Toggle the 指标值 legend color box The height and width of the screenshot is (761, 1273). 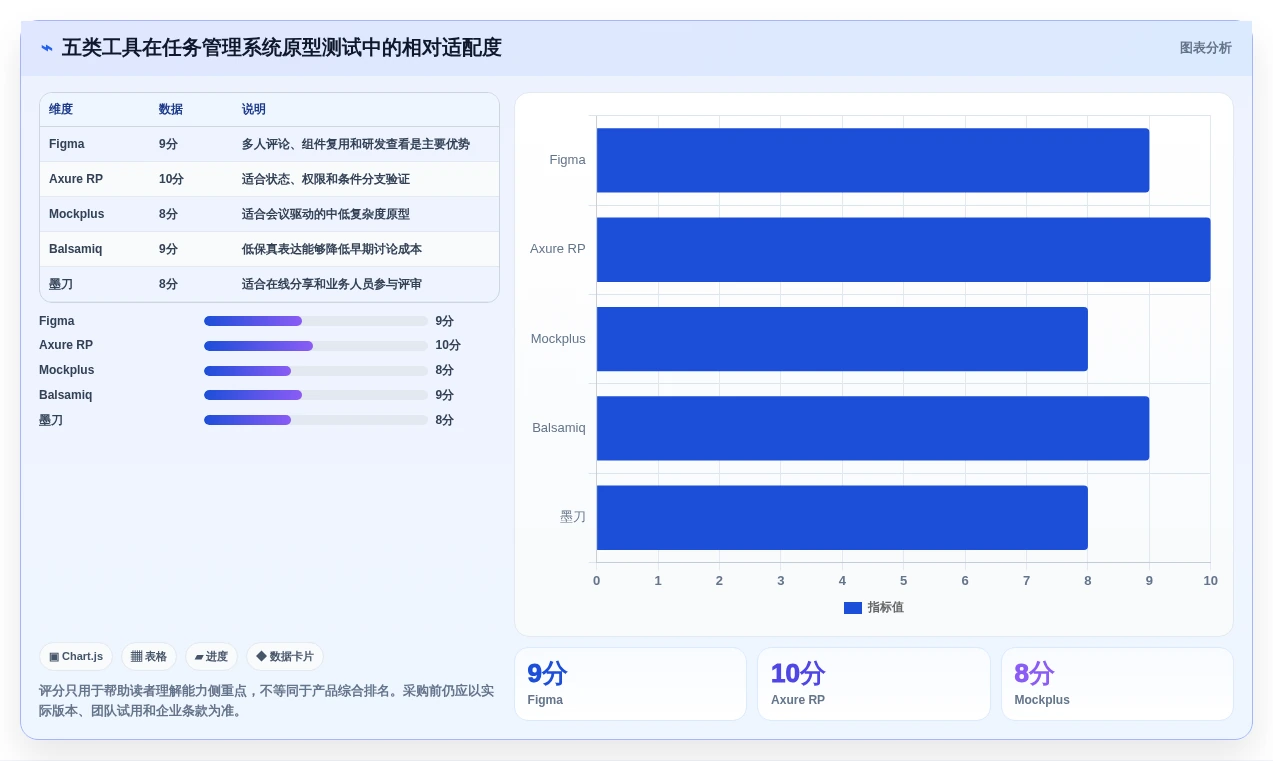pyautogui.click(x=853, y=608)
